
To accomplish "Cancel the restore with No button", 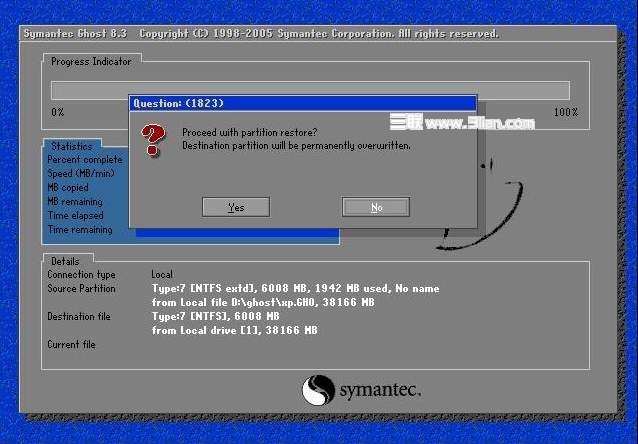I will [x=376, y=207].
